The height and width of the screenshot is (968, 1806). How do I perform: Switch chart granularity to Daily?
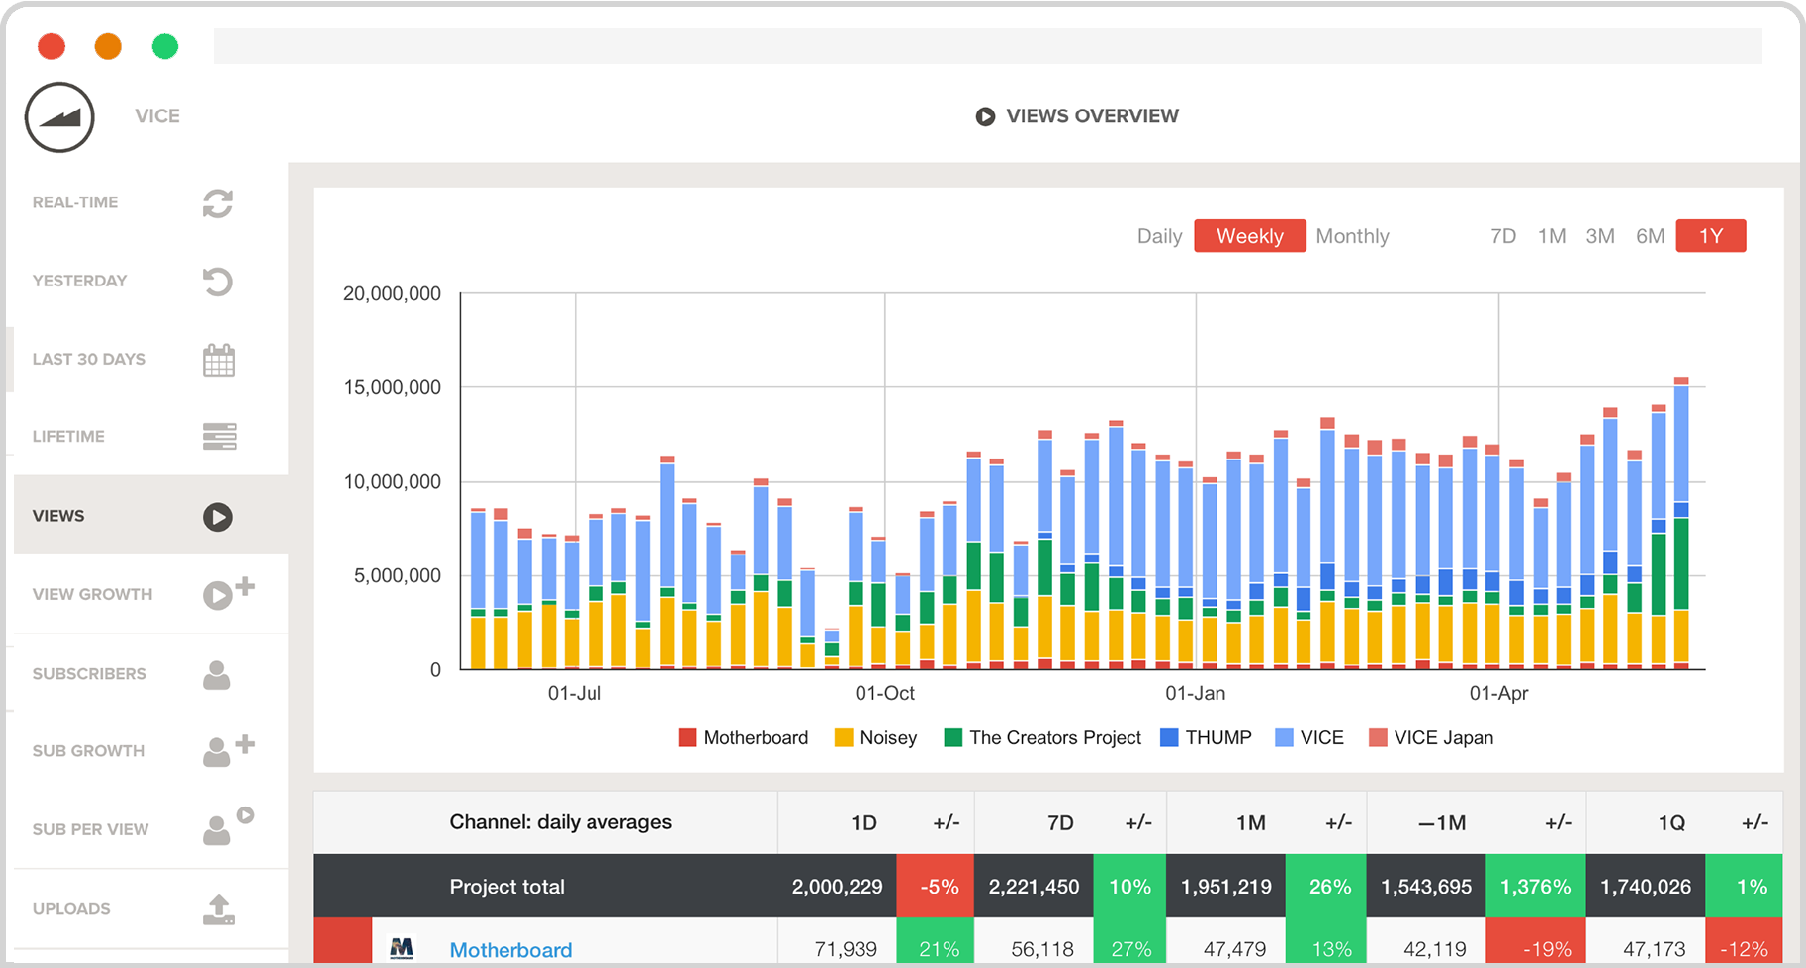[1159, 236]
